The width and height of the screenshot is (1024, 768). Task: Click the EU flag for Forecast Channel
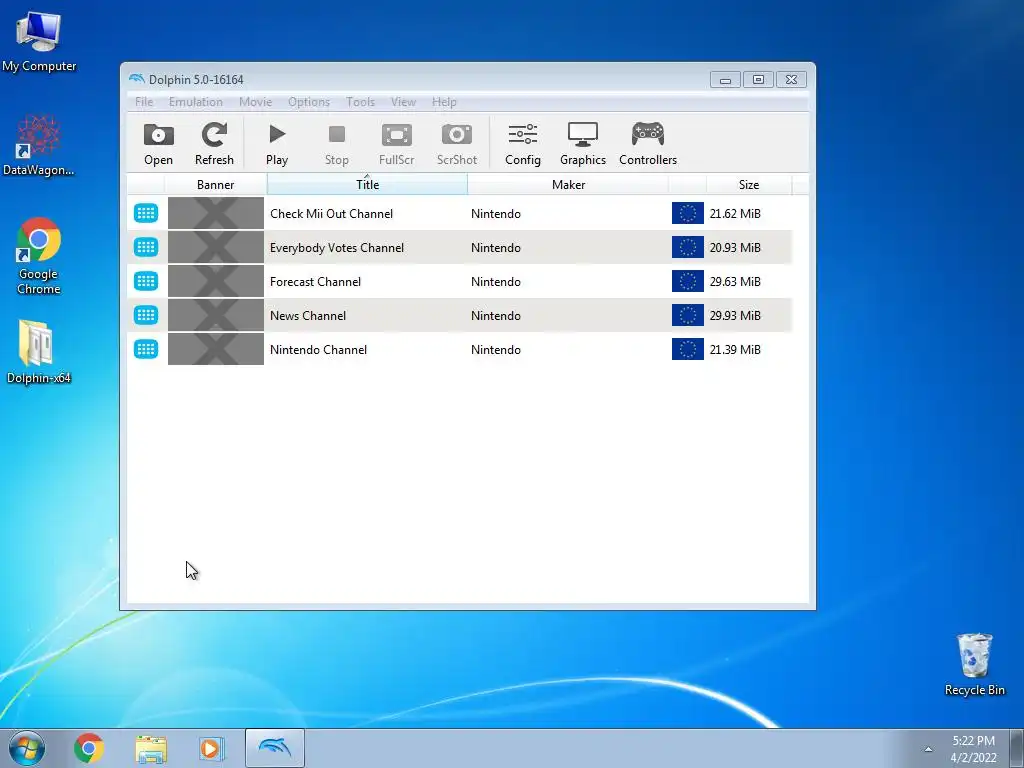coord(688,281)
